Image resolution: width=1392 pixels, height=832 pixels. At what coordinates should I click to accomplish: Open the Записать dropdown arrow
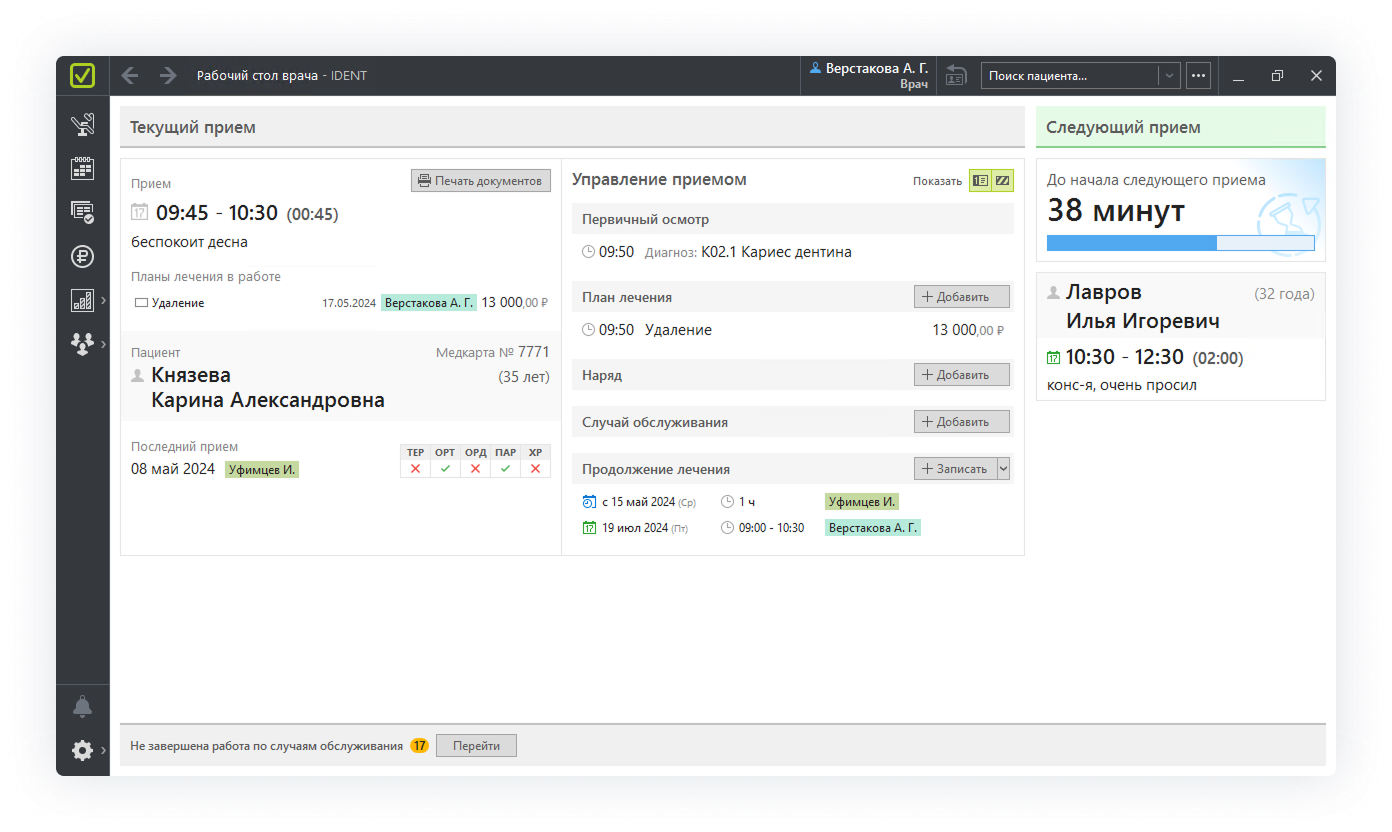(1004, 469)
